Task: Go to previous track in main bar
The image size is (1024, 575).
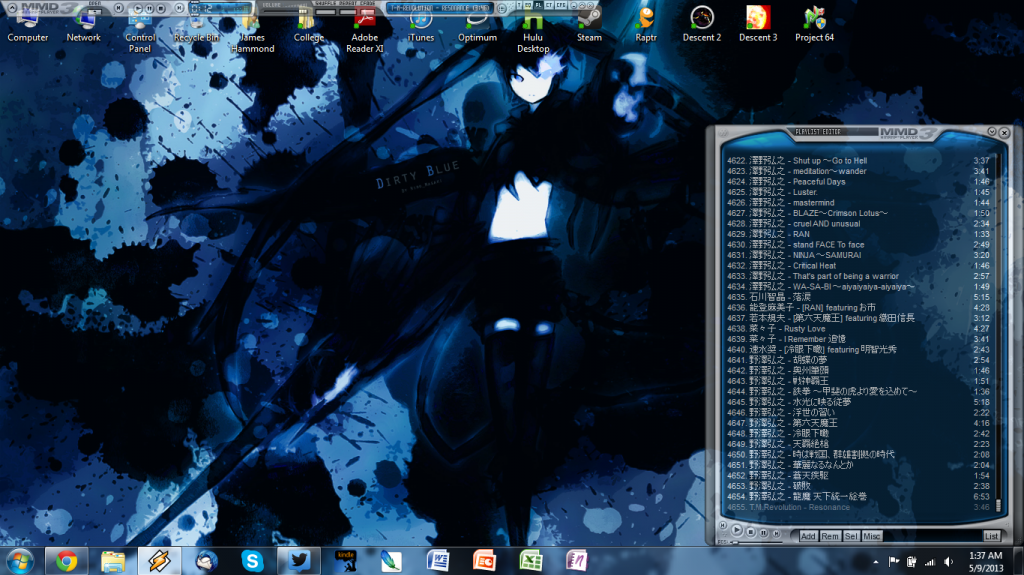Action: click(119, 8)
